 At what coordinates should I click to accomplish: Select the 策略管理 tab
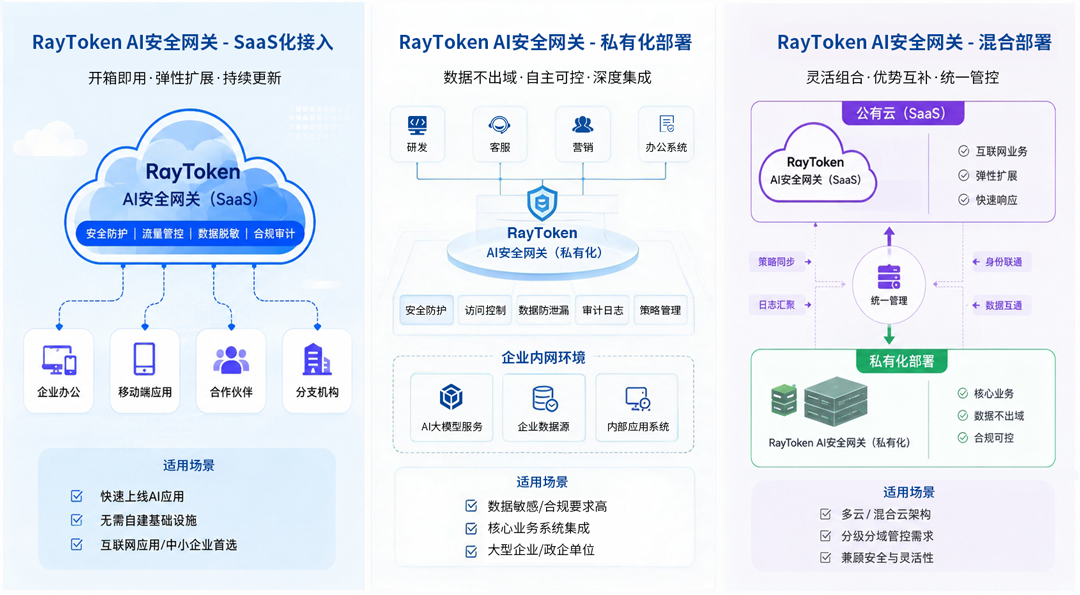click(x=660, y=310)
